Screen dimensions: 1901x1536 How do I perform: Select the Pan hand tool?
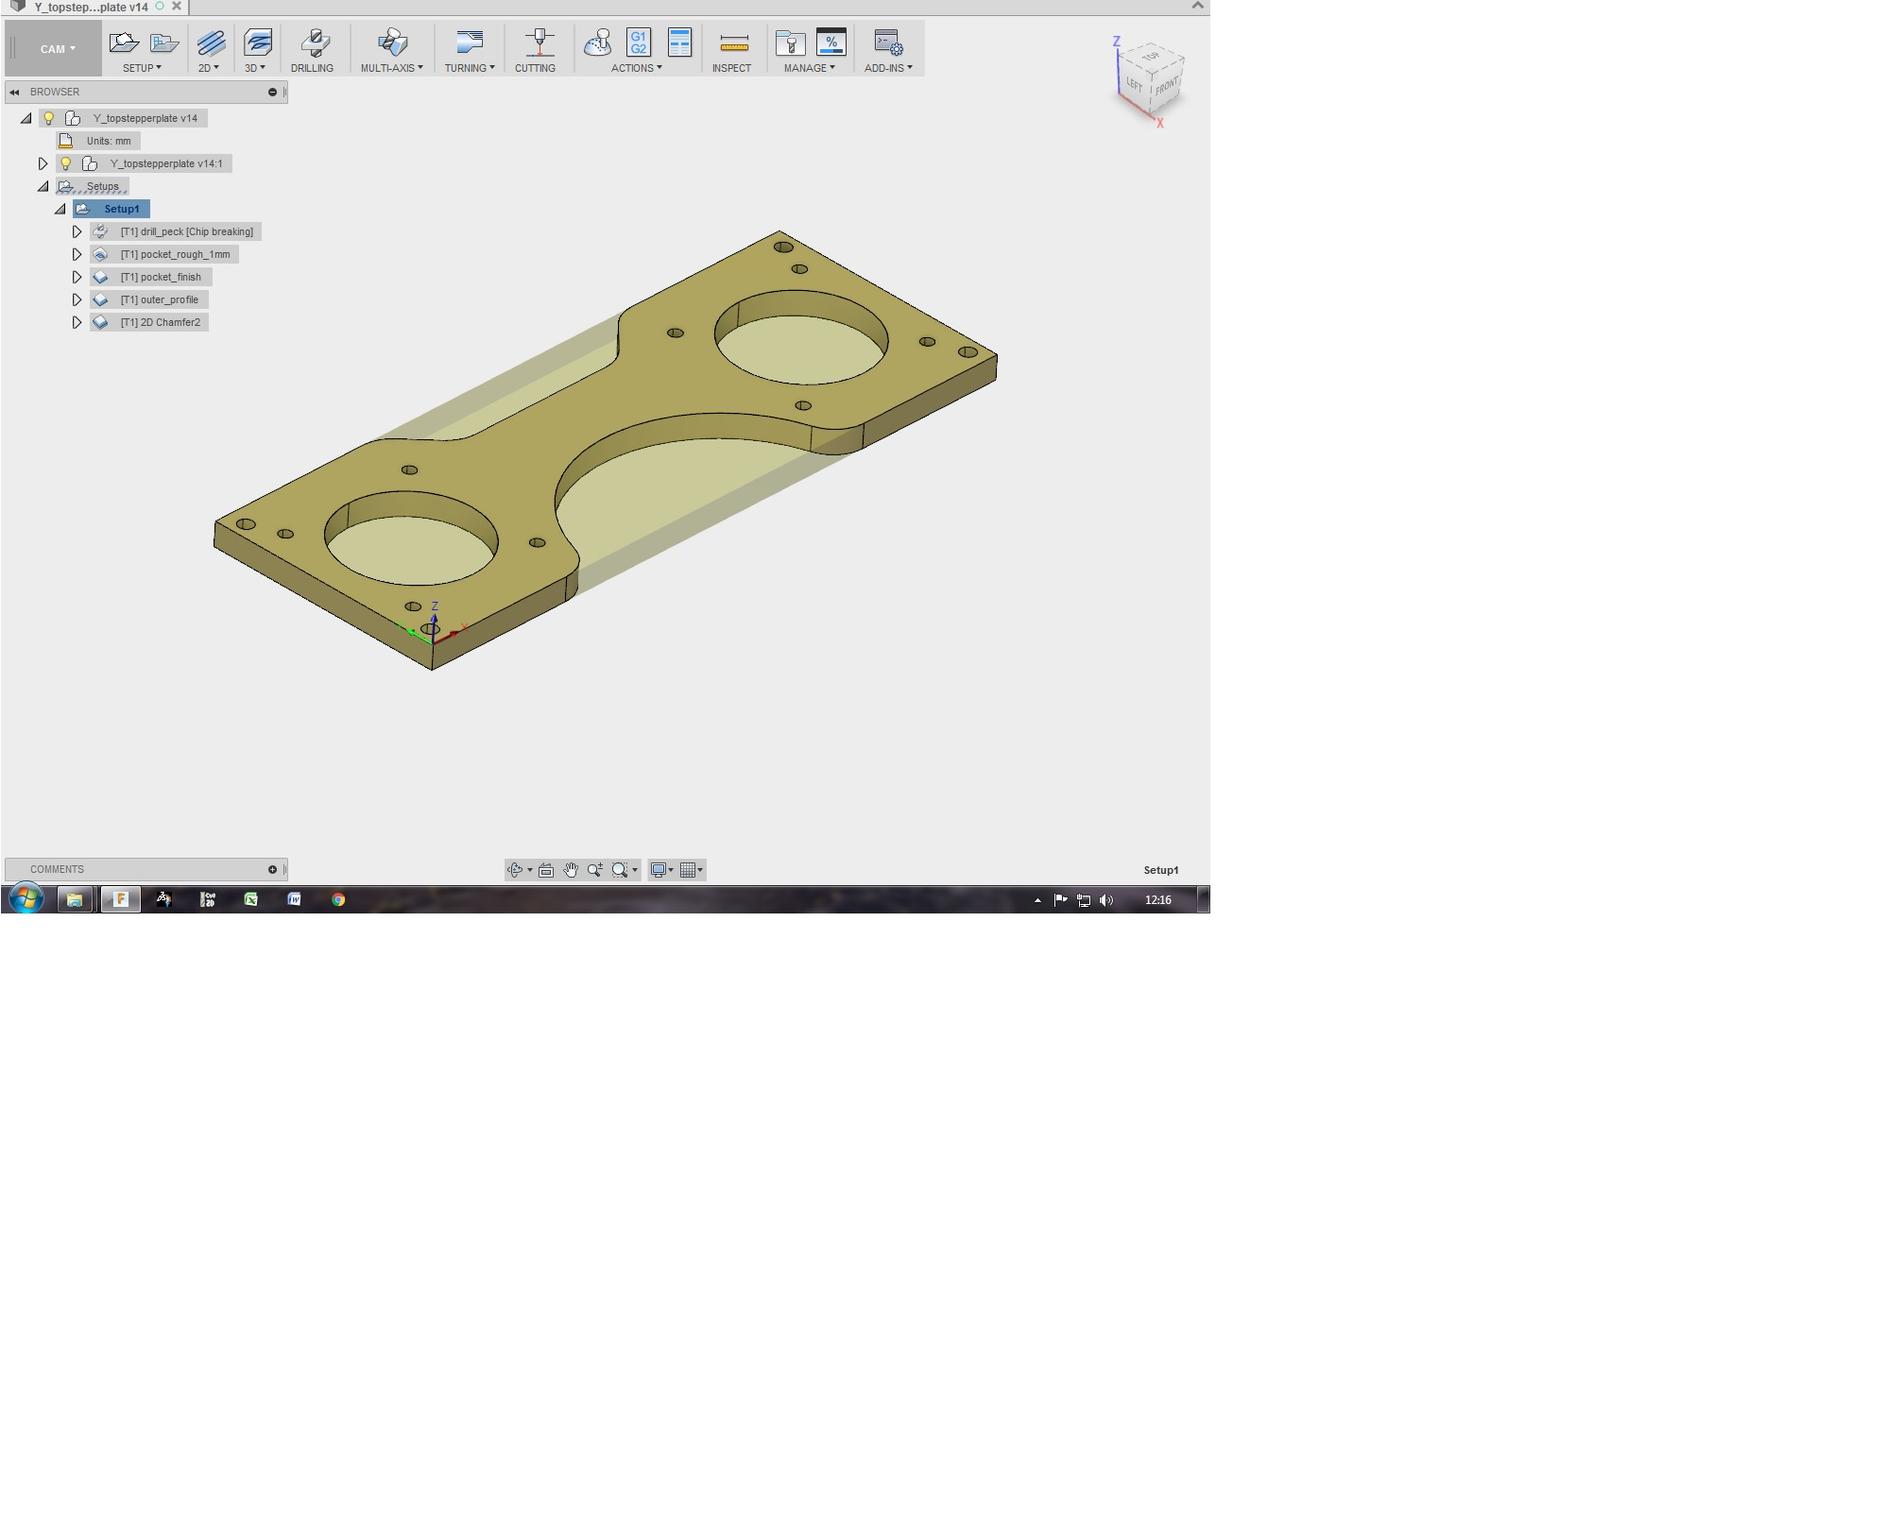pyautogui.click(x=570, y=870)
